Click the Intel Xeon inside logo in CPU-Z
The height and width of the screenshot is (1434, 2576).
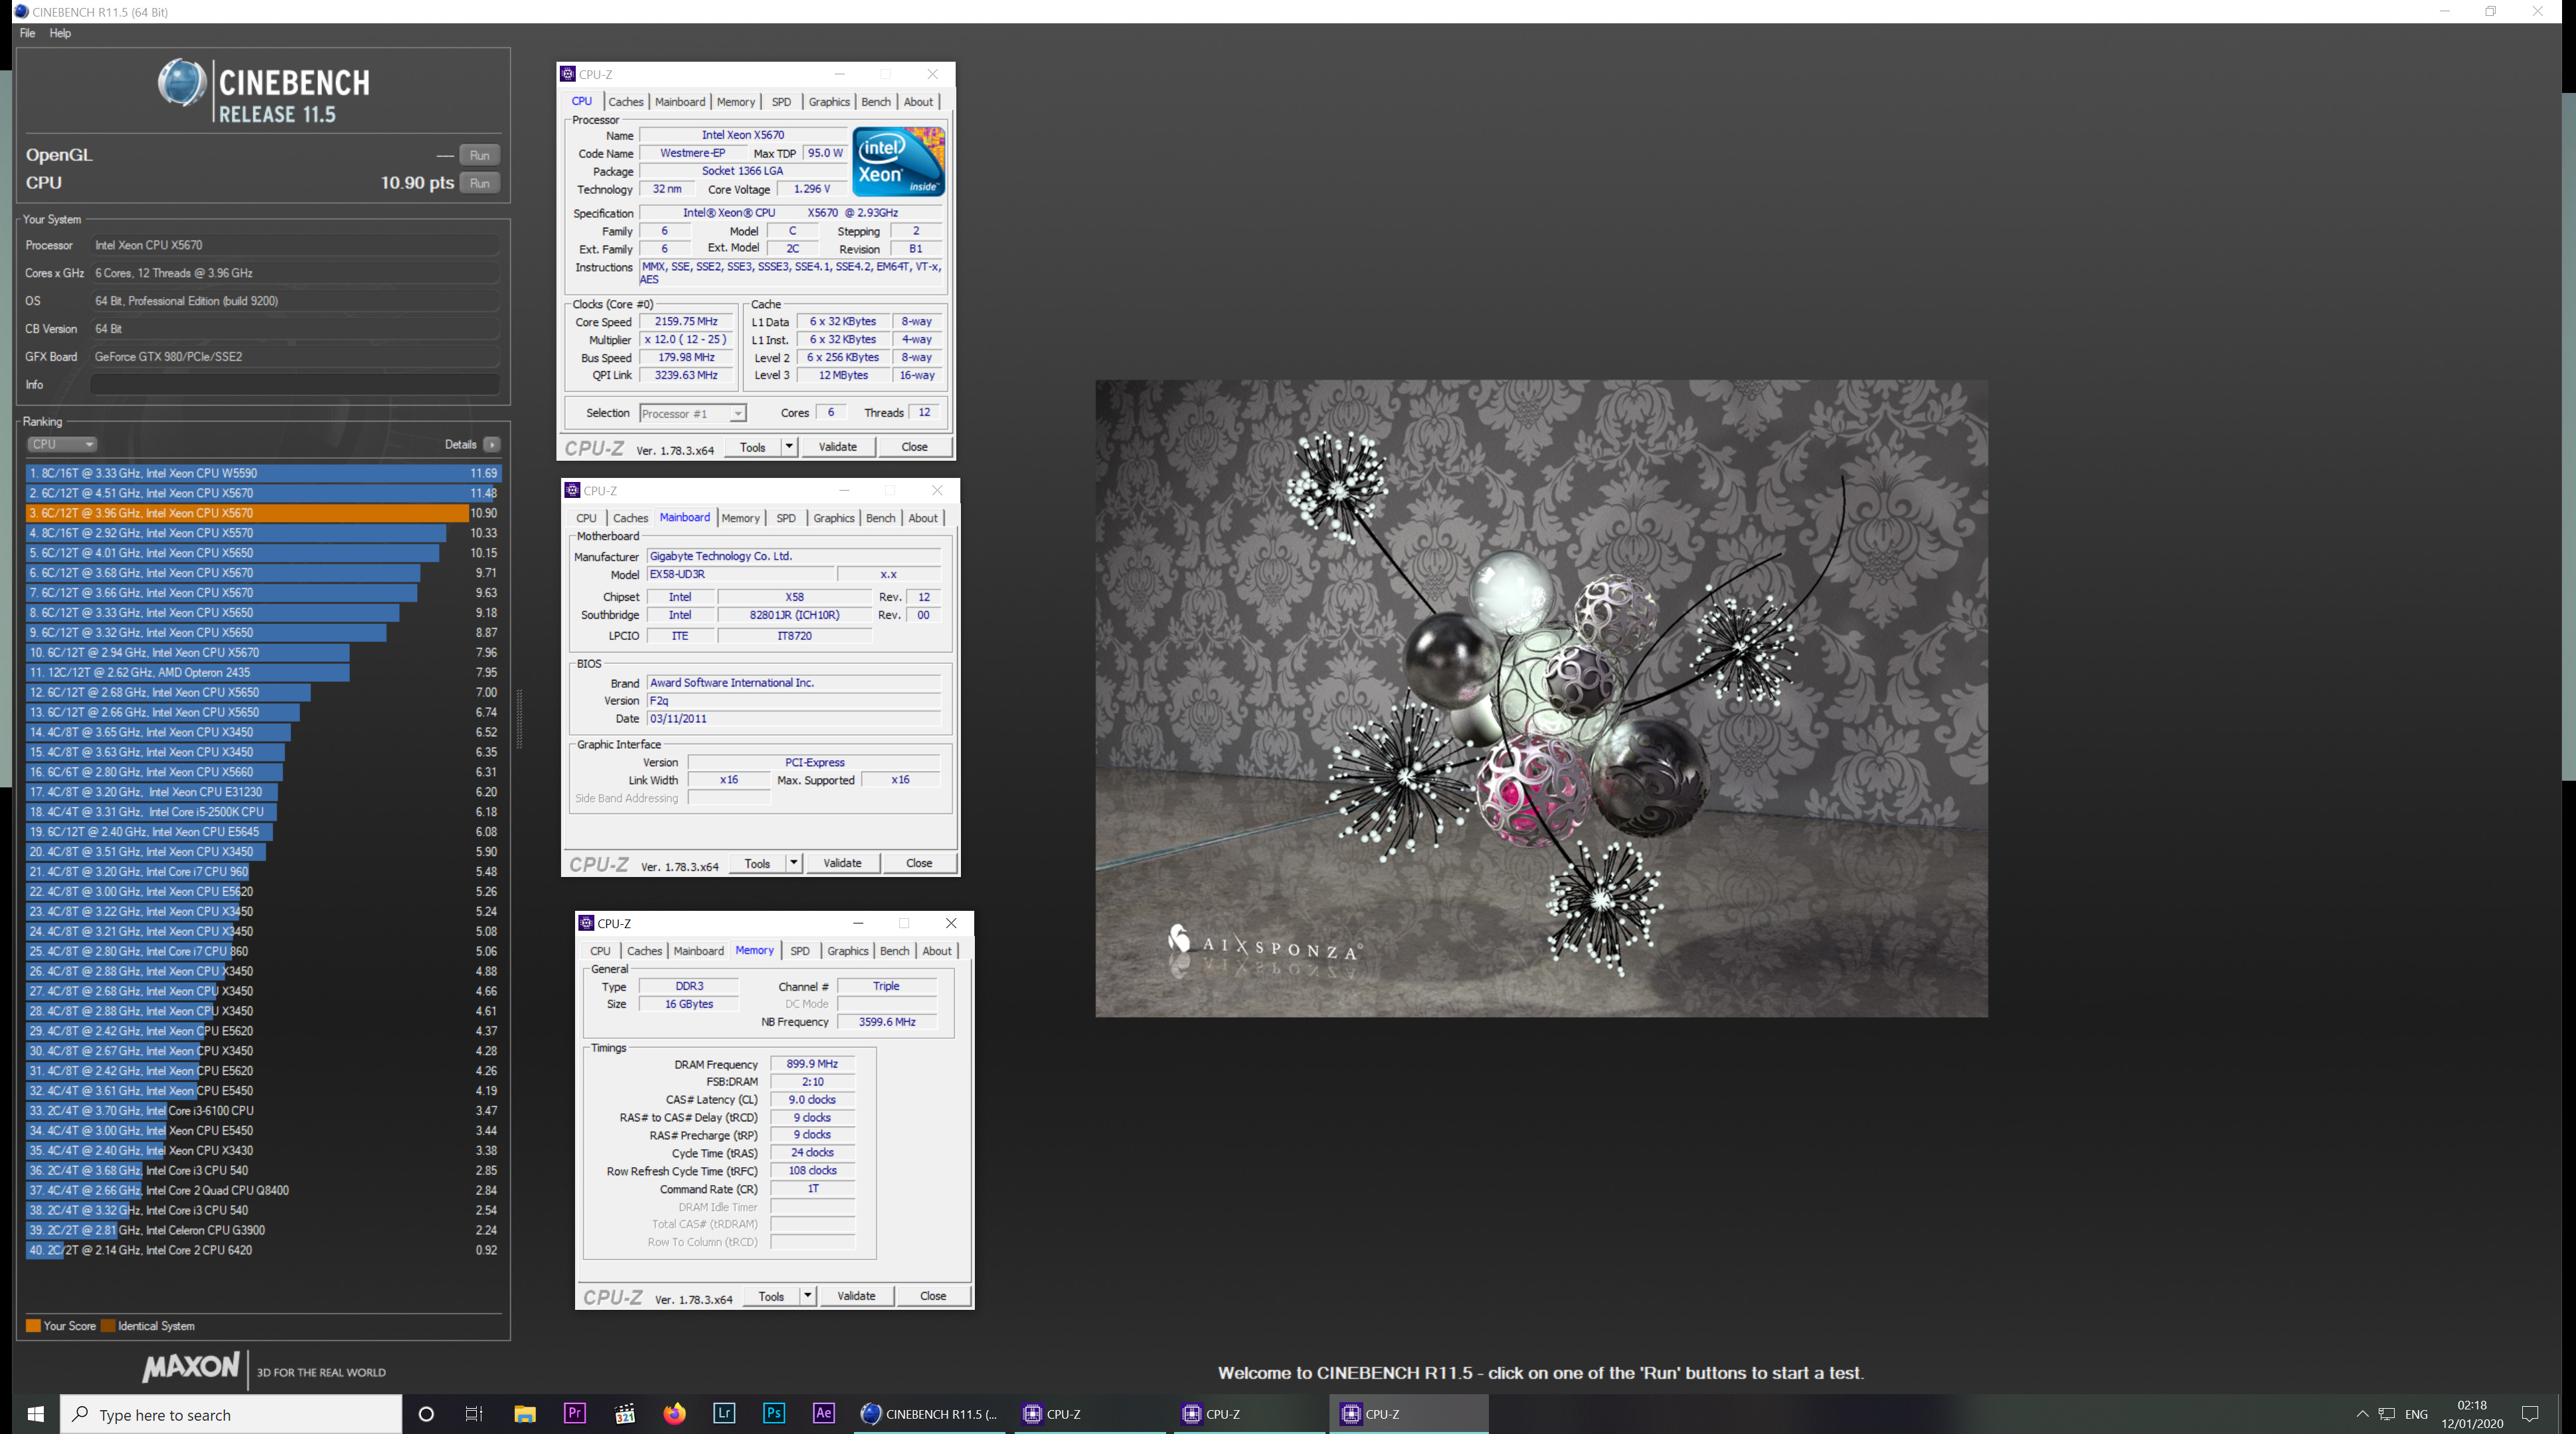point(898,161)
